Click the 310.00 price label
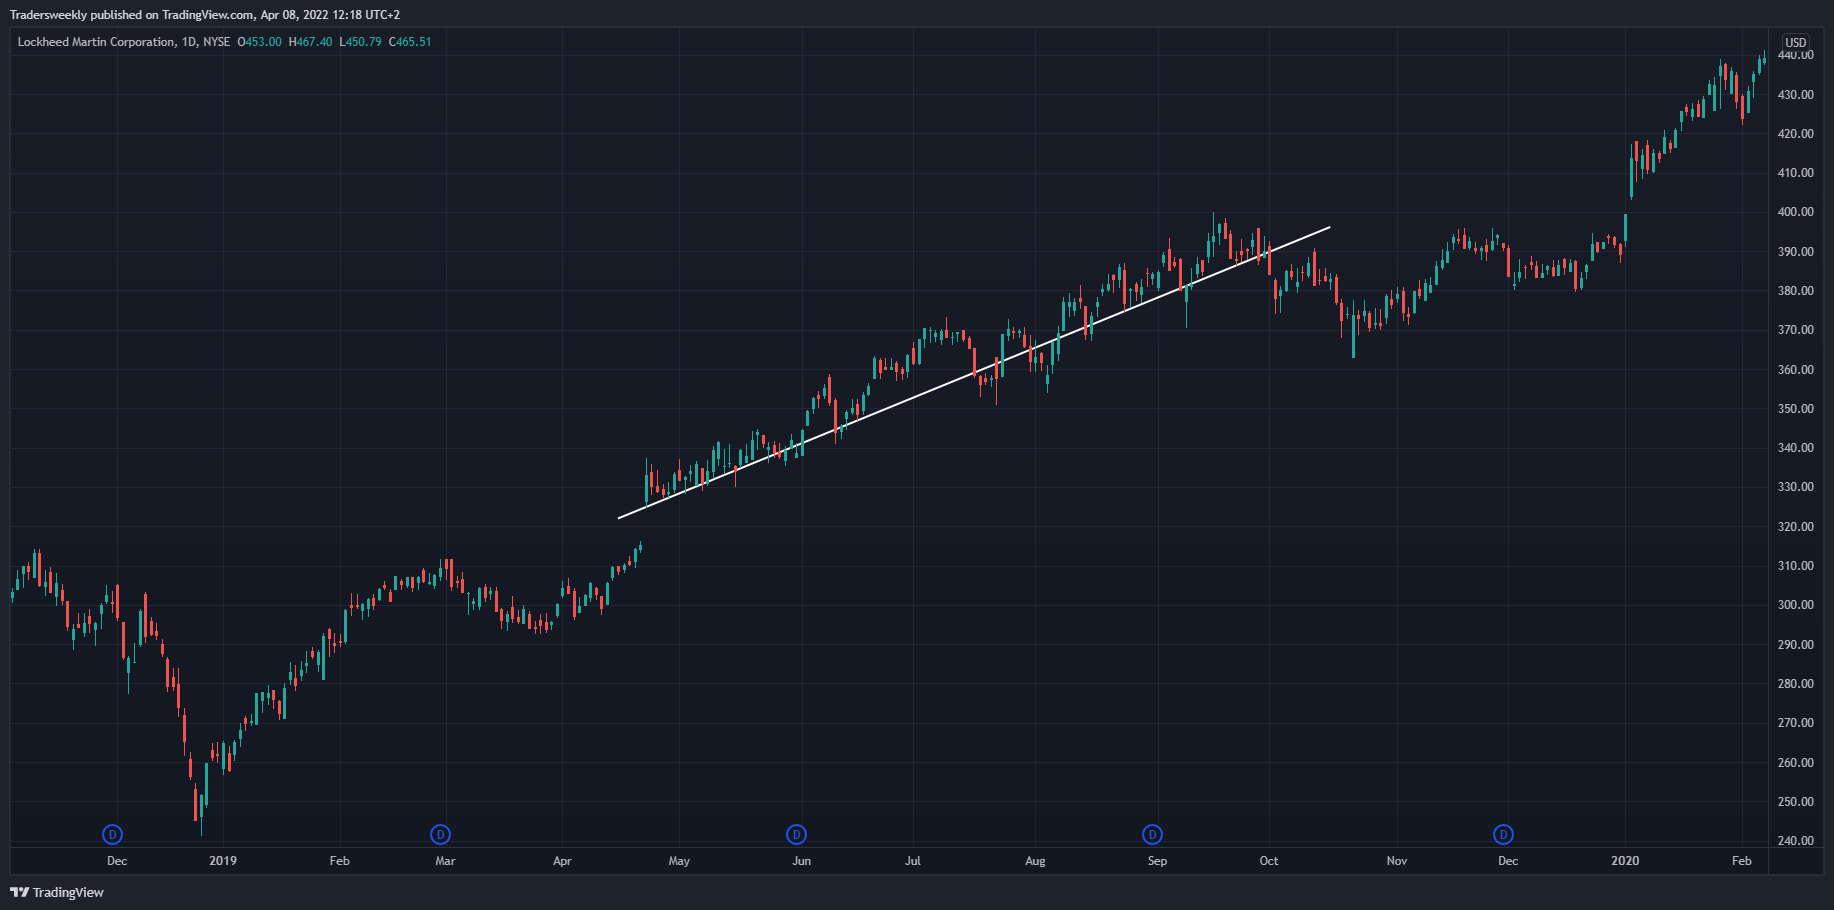Image resolution: width=1834 pixels, height=910 pixels. (1796, 566)
